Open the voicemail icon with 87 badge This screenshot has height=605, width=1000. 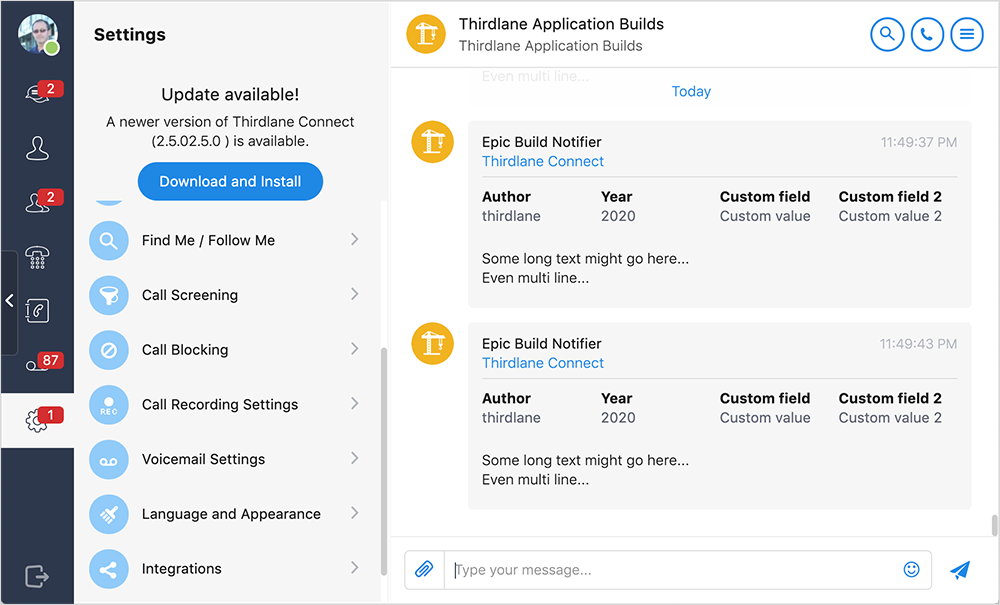click(37, 365)
